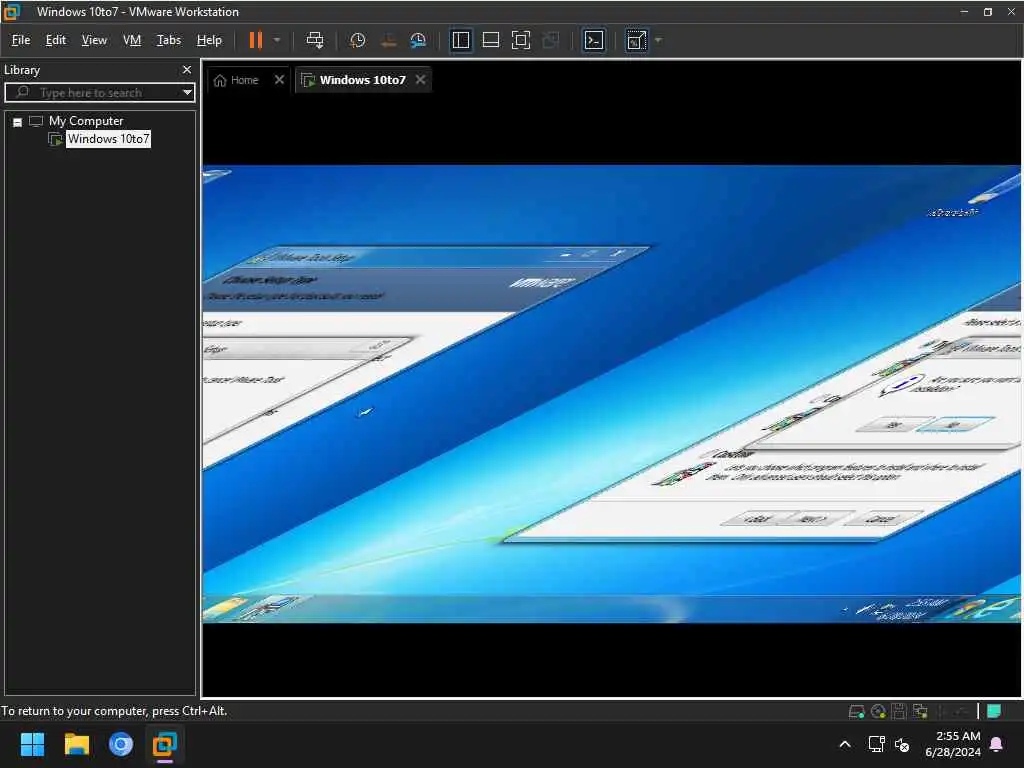
Task: Click the green message log status icon
Action: 994,712
